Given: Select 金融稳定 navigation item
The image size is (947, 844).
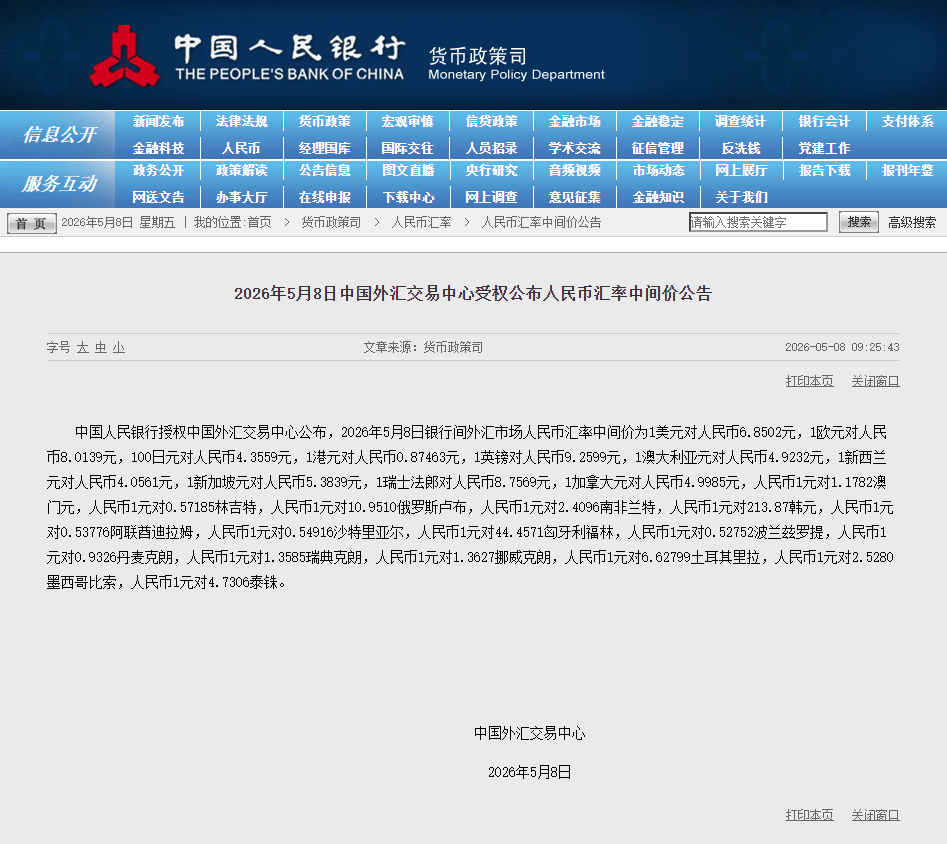Looking at the screenshot, I should tap(658, 121).
